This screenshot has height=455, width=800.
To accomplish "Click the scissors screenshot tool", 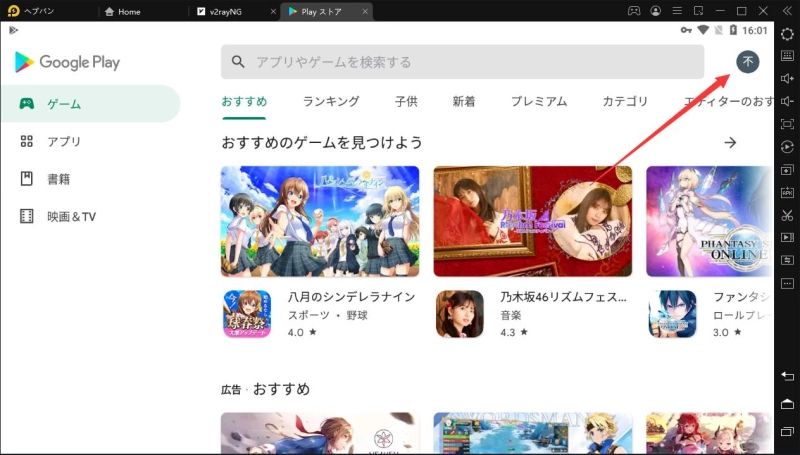I will [787, 214].
